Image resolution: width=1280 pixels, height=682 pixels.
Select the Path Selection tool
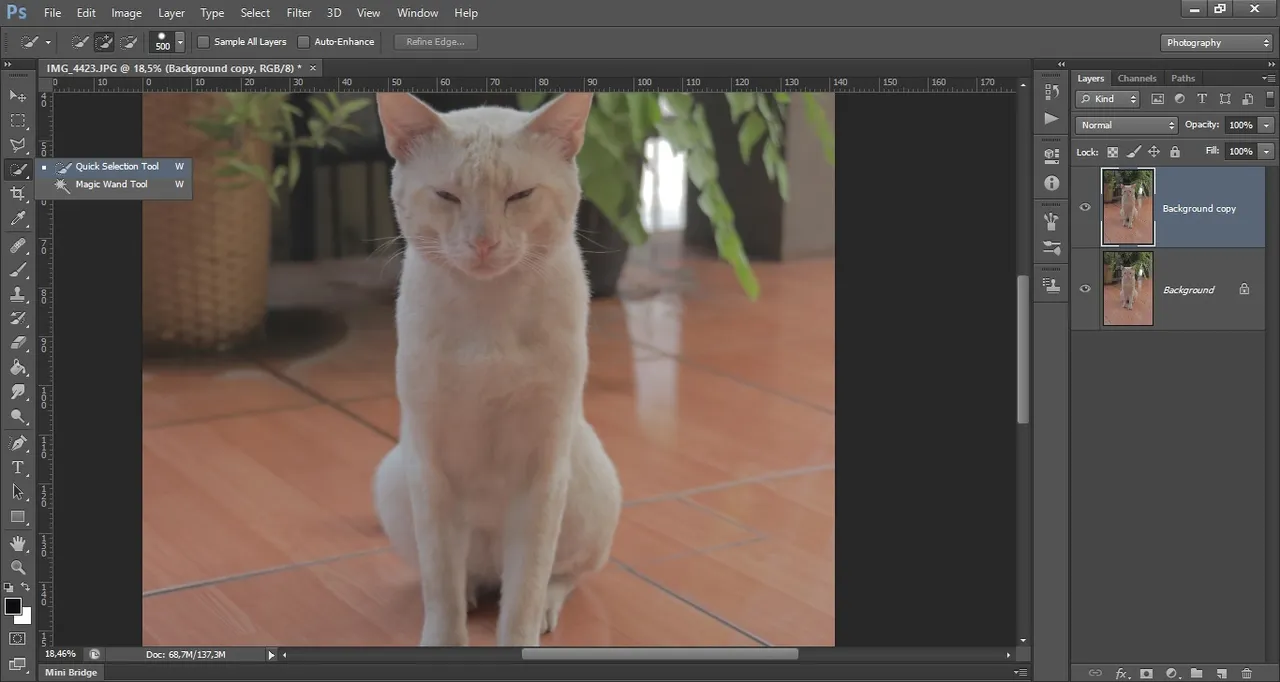click(x=17, y=492)
